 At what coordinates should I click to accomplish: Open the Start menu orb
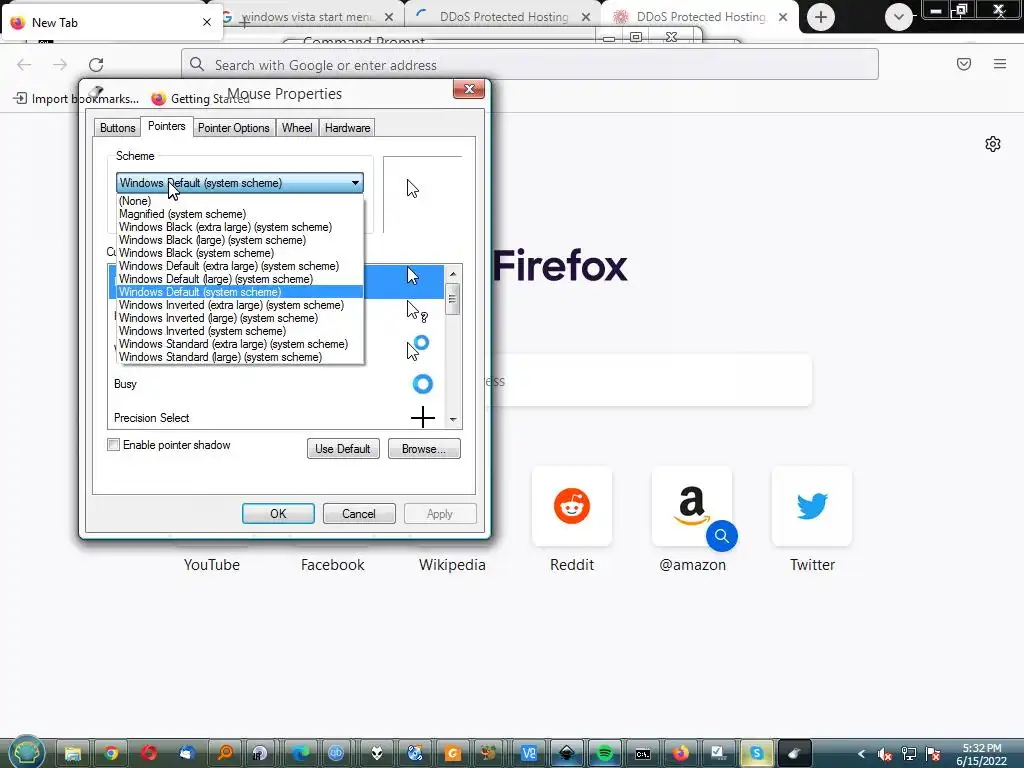pyautogui.click(x=26, y=752)
